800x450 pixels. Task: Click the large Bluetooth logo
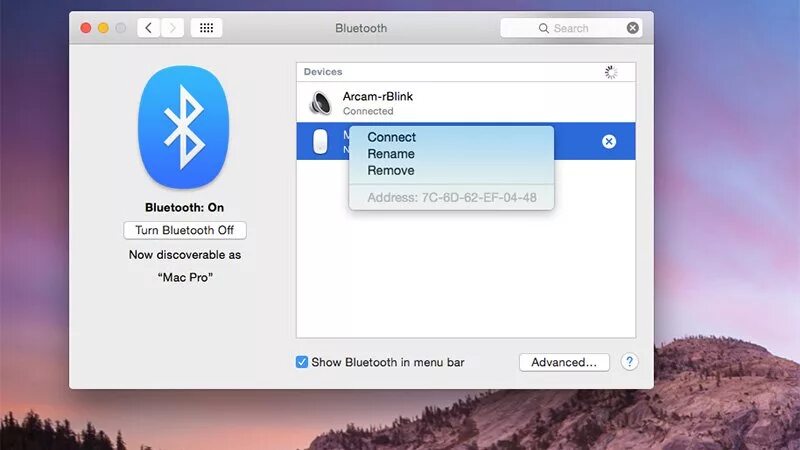pyautogui.click(x=184, y=127)
